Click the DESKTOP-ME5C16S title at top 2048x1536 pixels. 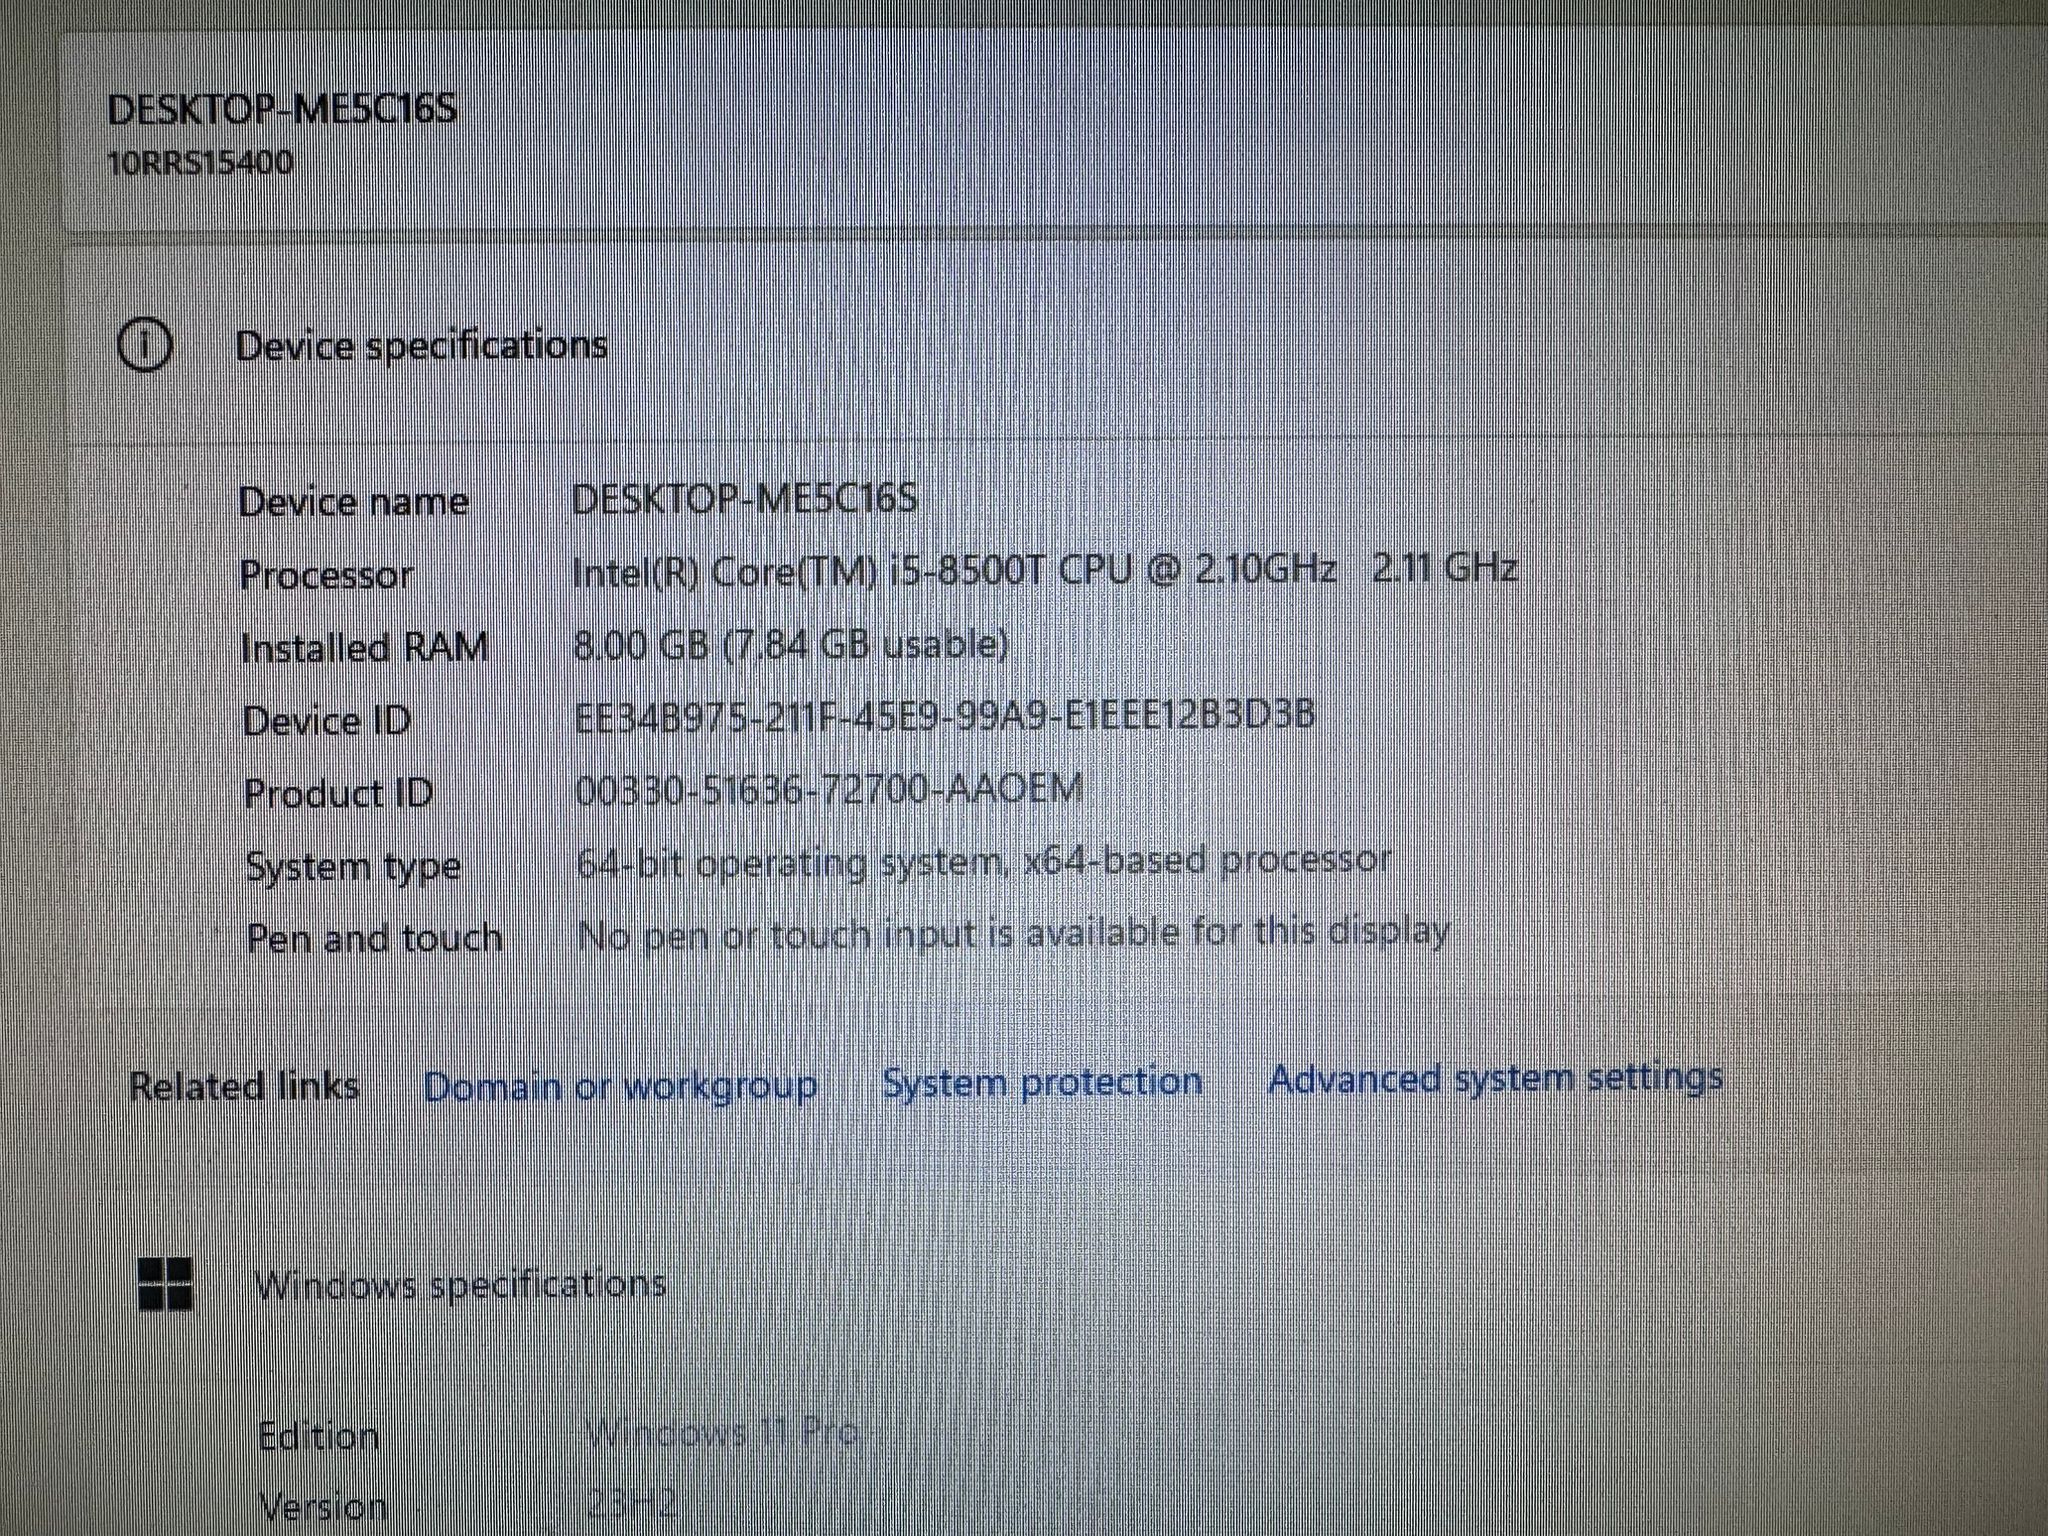pos(282,109)
